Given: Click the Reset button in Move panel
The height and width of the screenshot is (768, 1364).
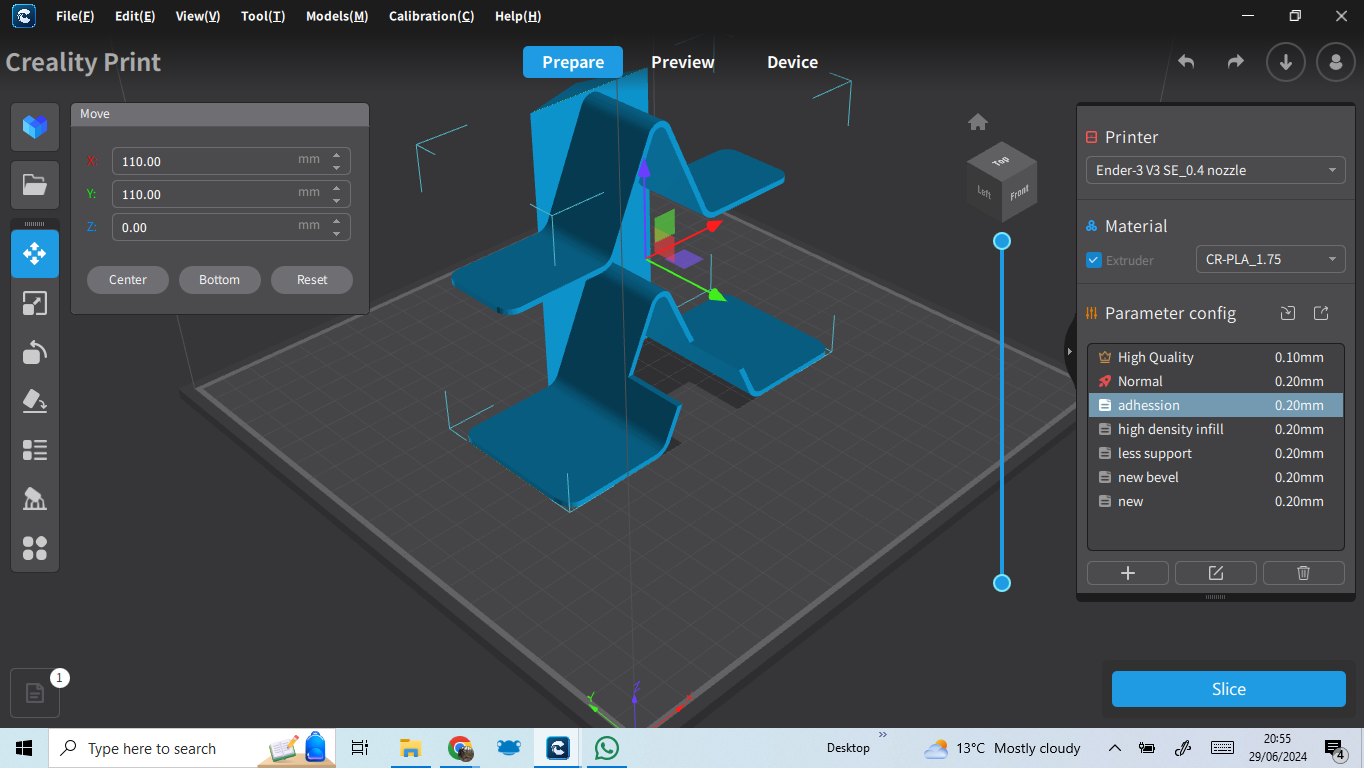Looking at the screenshot, I should pos(312,280).
